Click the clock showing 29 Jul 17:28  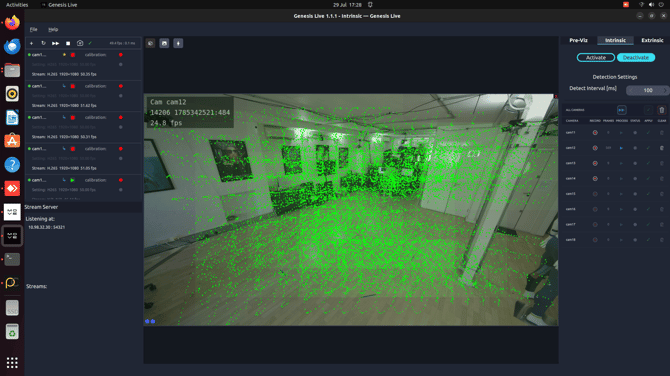pyautogui.click(x=347, y=5)
